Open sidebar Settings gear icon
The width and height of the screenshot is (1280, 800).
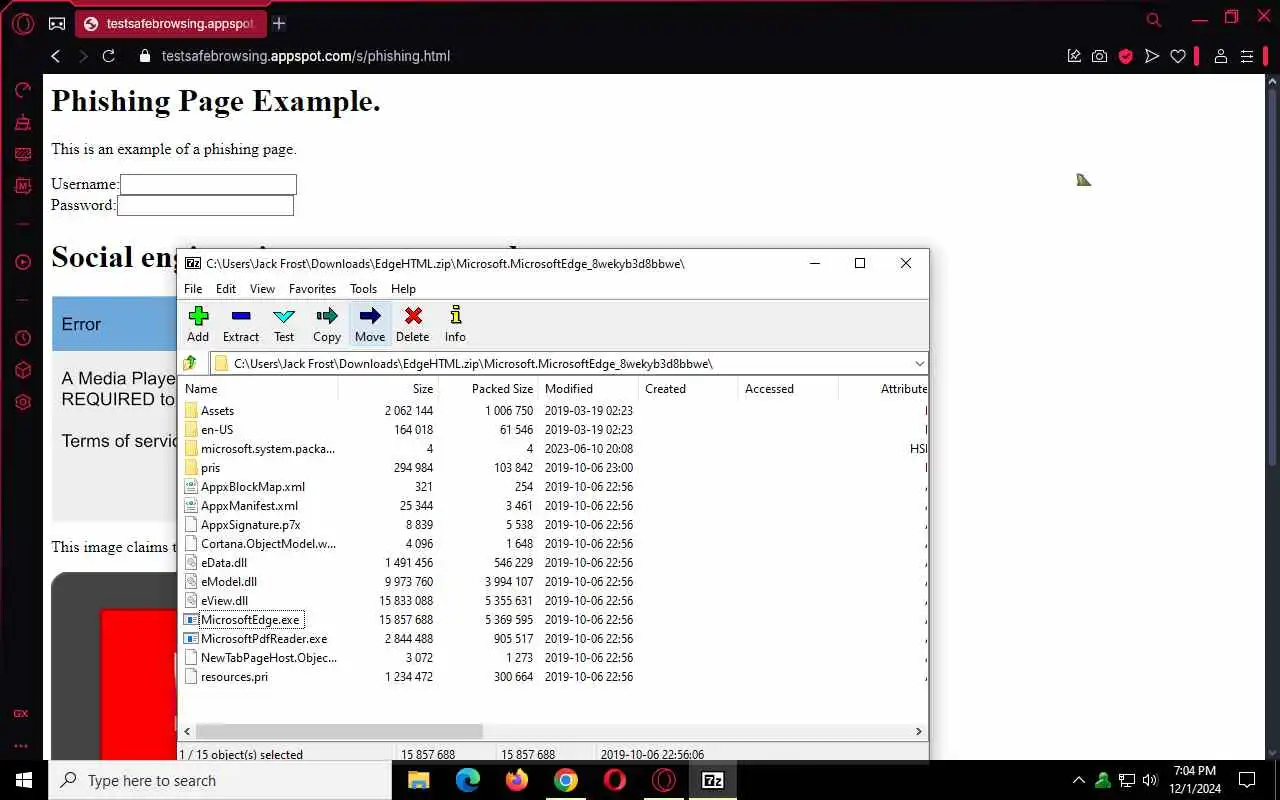[x=23, y=402]
